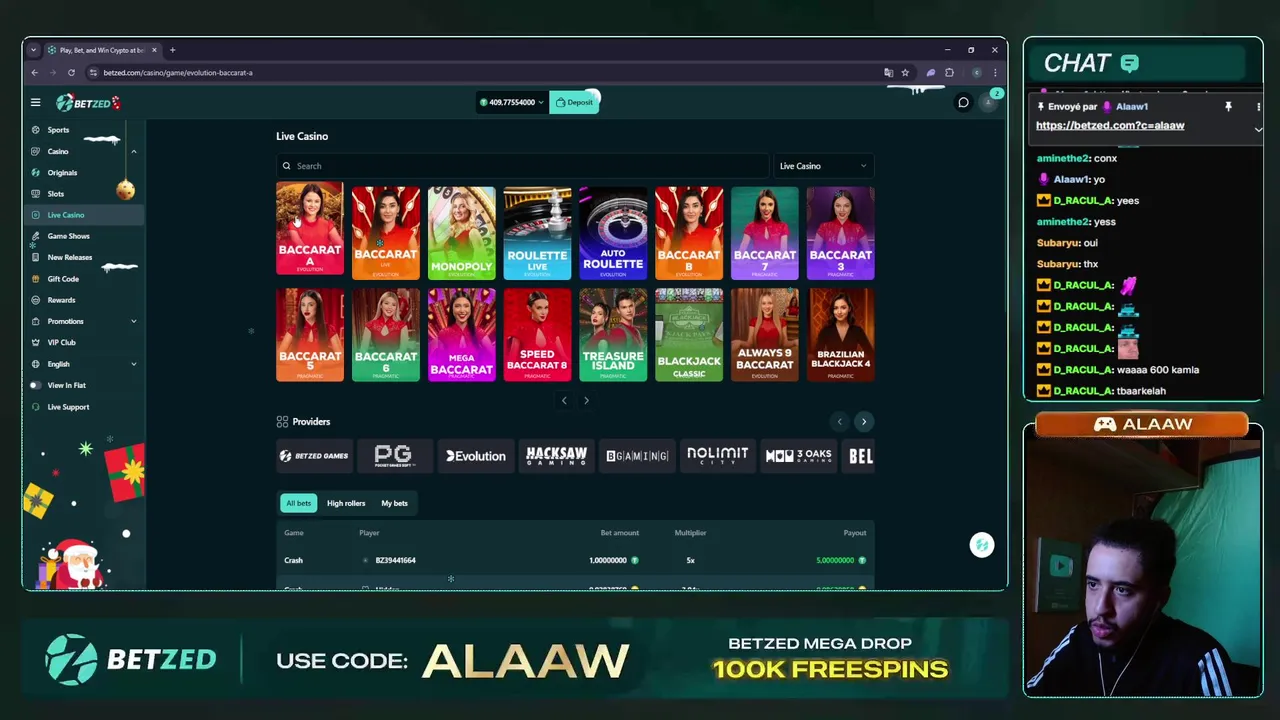Open Chrome three-dot menu

[994, 72]
